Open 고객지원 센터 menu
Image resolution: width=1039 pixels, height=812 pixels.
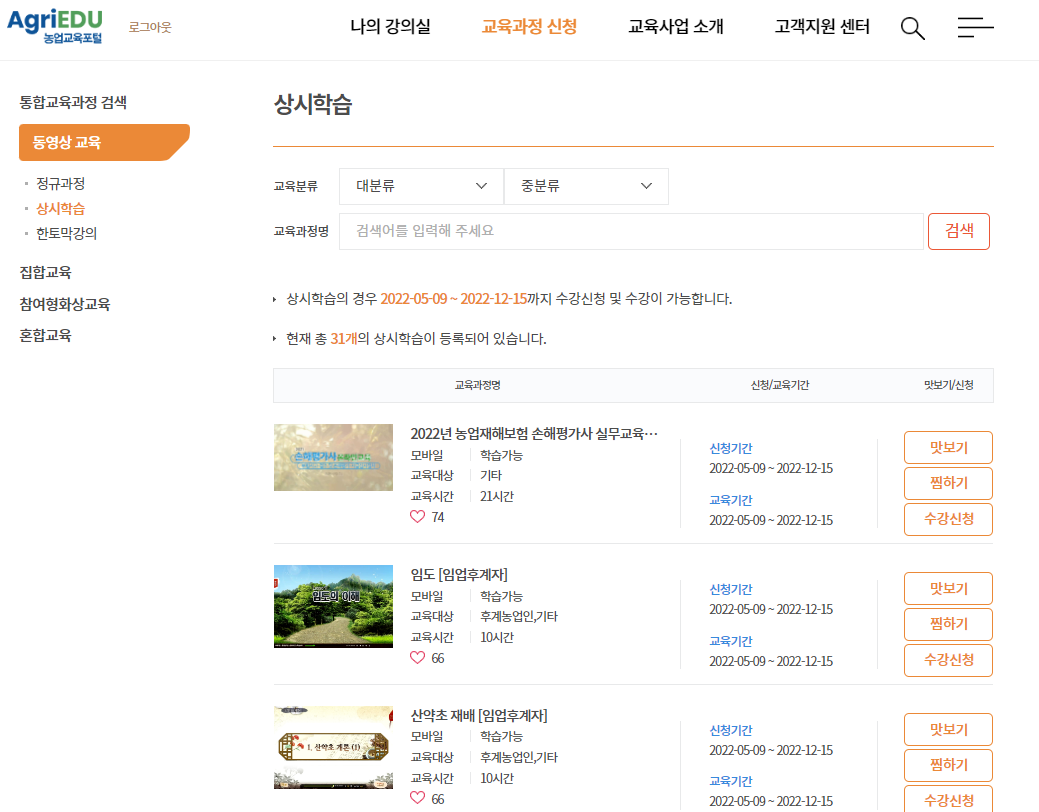(x=822, y=27)
